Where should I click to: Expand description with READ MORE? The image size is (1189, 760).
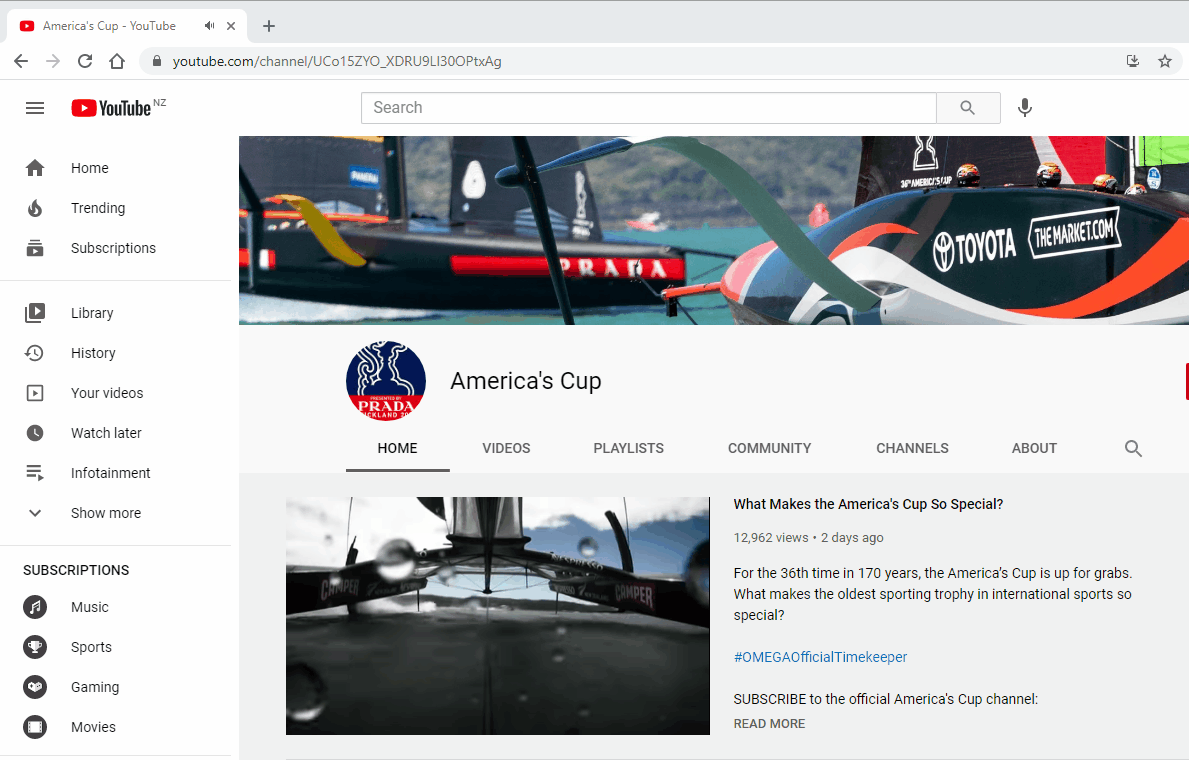tap(769, 724)
